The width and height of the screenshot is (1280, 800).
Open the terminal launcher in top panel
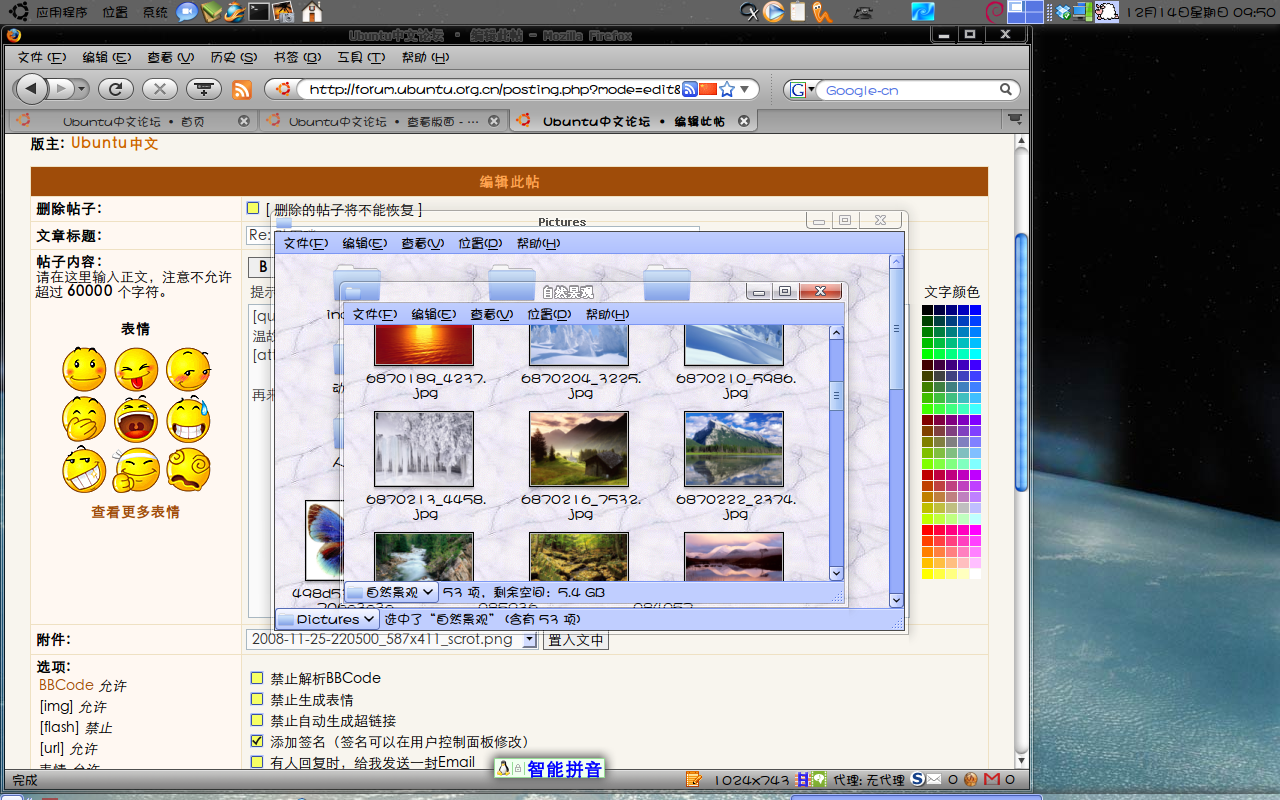(x=259, y=12)
